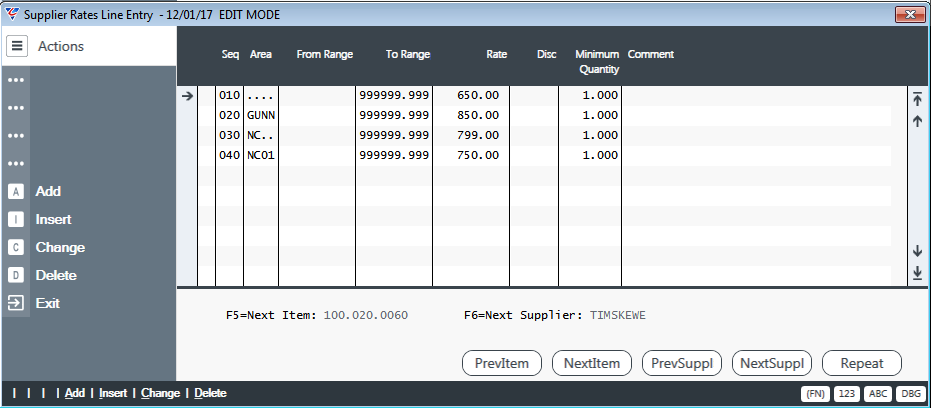Click the Exit door icon in sidebar
The height and width of the screenshot is (408, 933).
pyautogui.click(x=16, y=303)
